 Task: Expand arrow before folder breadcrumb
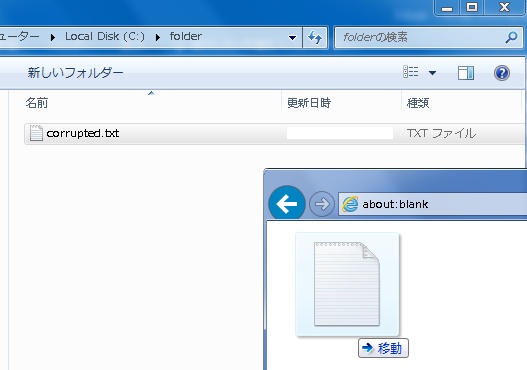(x=158, y=37)
